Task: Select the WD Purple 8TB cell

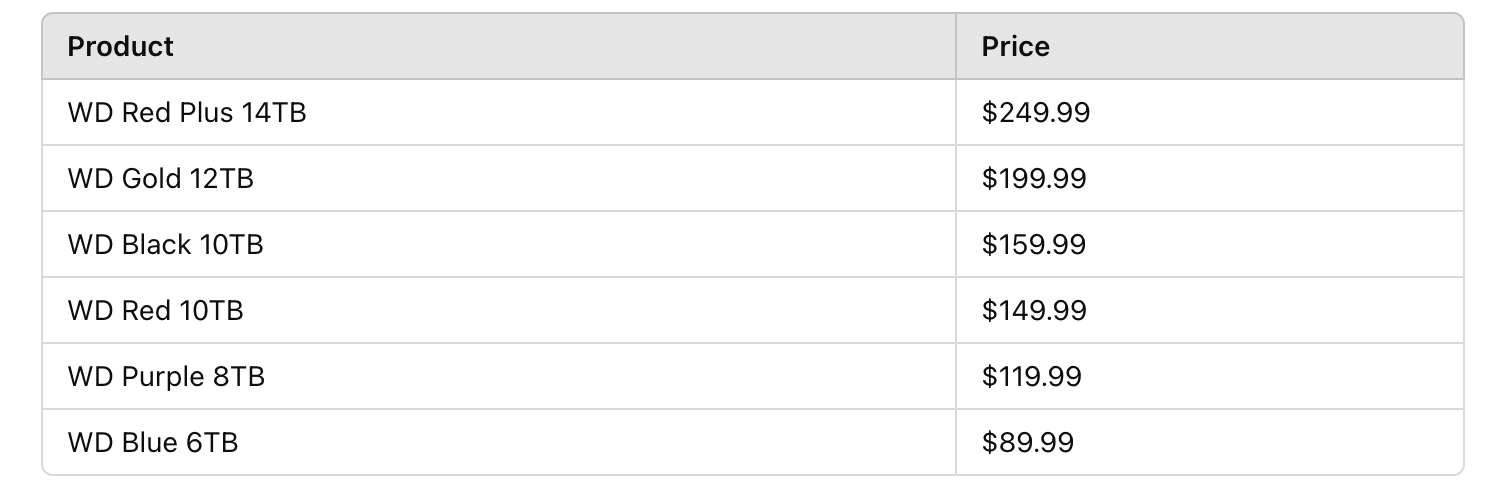Action: click(499, 376)
